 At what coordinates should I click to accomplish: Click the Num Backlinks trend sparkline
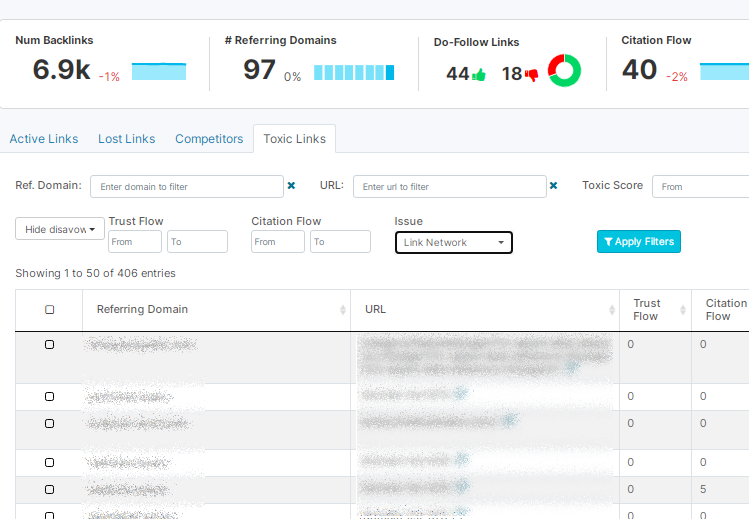coord(159,71)
